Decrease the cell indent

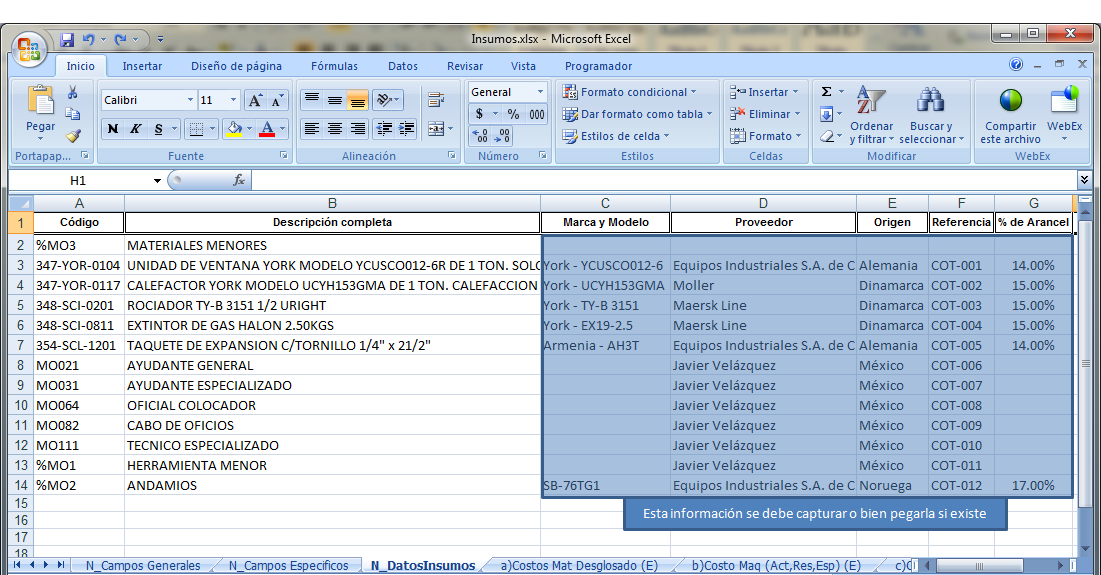384,128
